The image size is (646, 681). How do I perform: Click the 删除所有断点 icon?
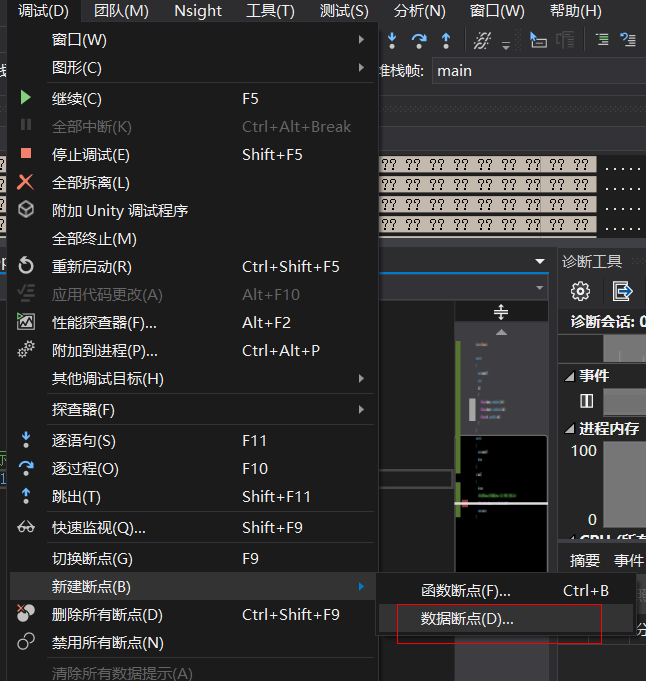(x=26, y=613)
